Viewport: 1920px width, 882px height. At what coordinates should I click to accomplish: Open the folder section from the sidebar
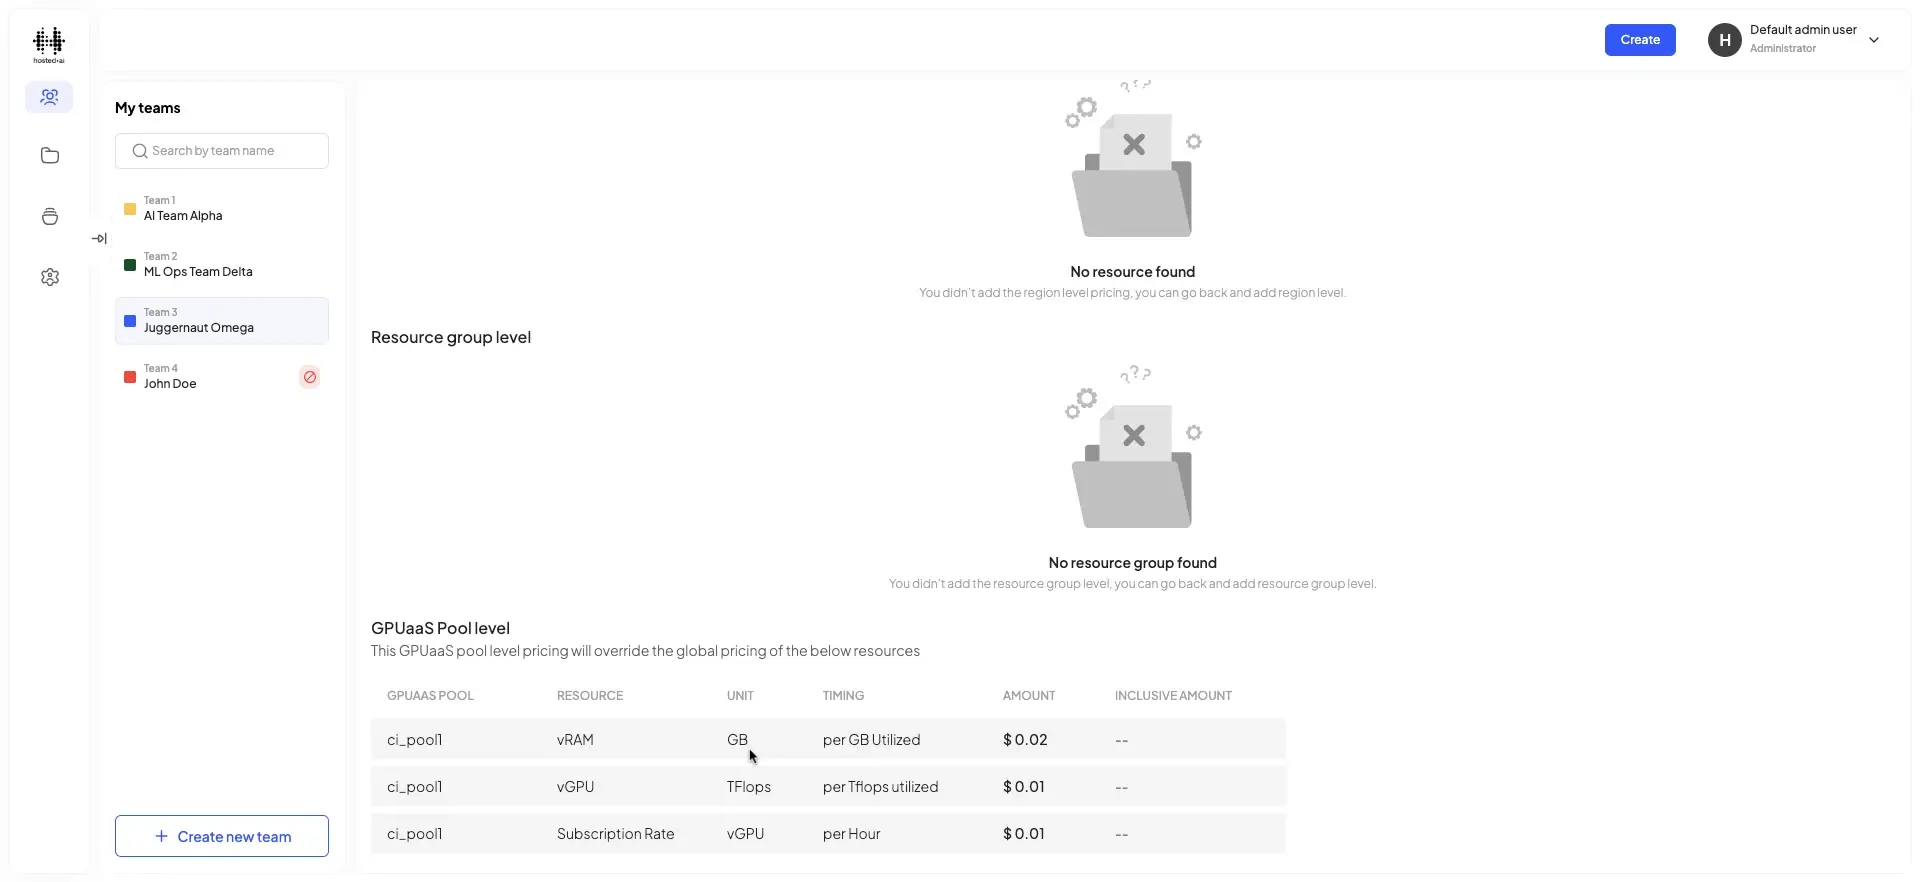click(49, 156)
